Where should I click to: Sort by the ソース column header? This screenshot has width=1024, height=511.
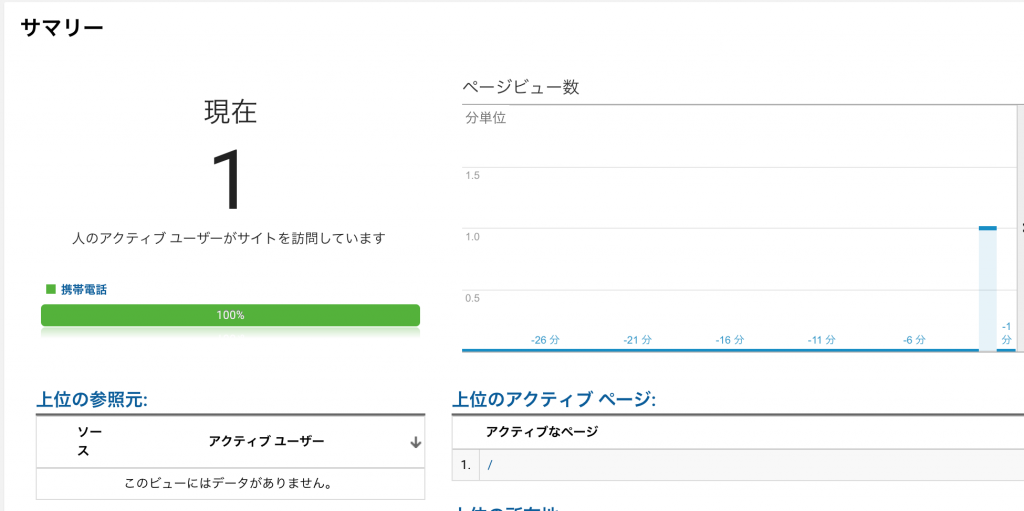coord(83,441)
